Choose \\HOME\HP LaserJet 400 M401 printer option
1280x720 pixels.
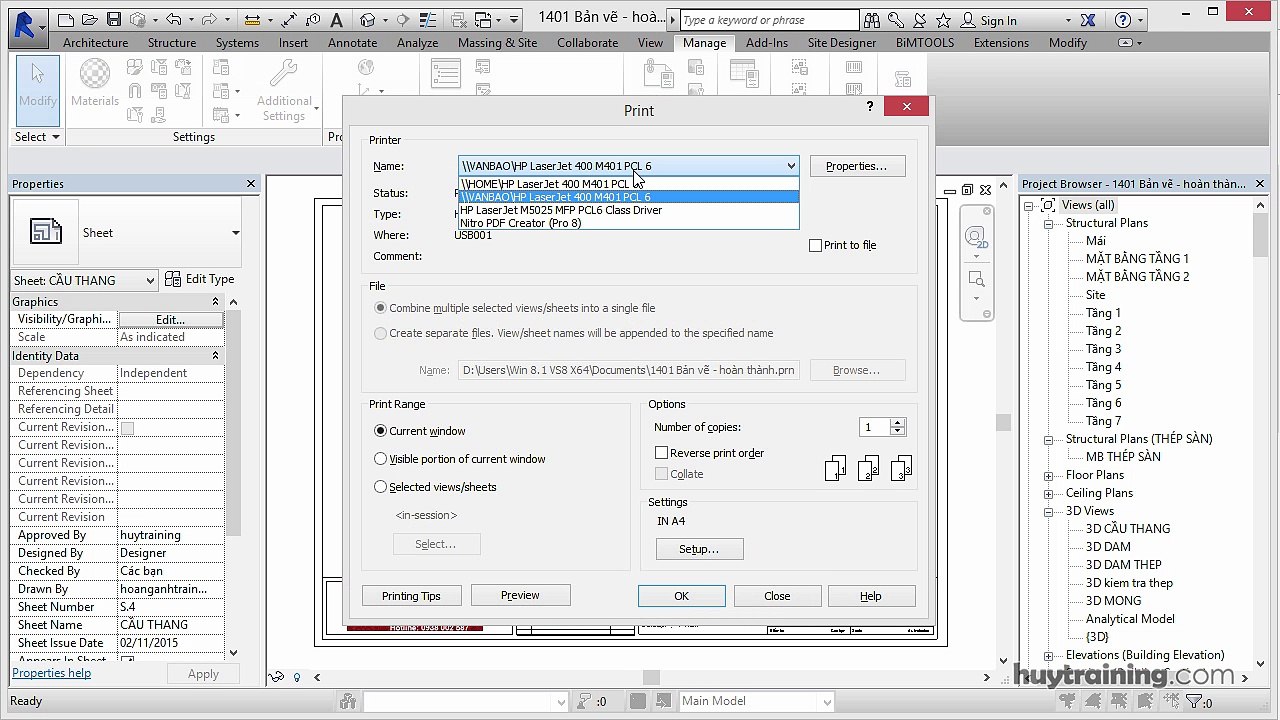tap(628, 184)
